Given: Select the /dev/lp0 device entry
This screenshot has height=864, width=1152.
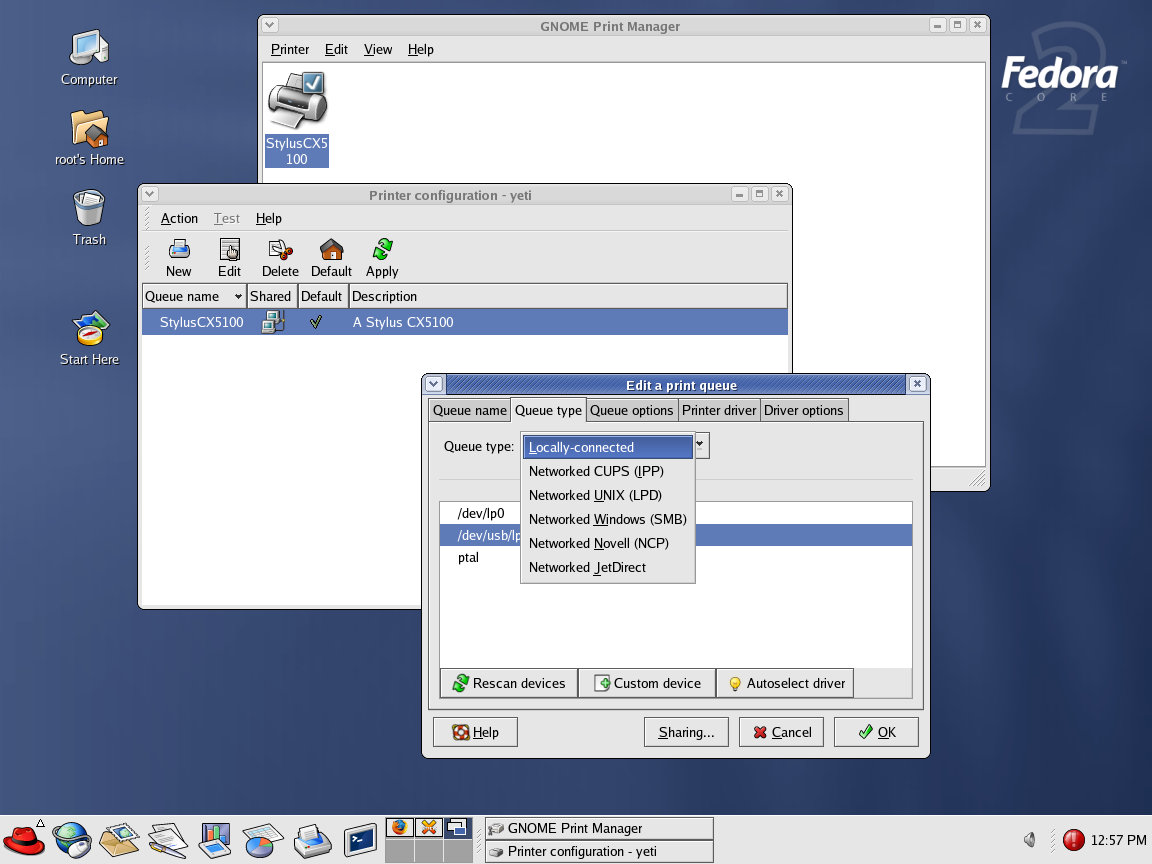Looking at the screenshot, I should tap(474, 513).
